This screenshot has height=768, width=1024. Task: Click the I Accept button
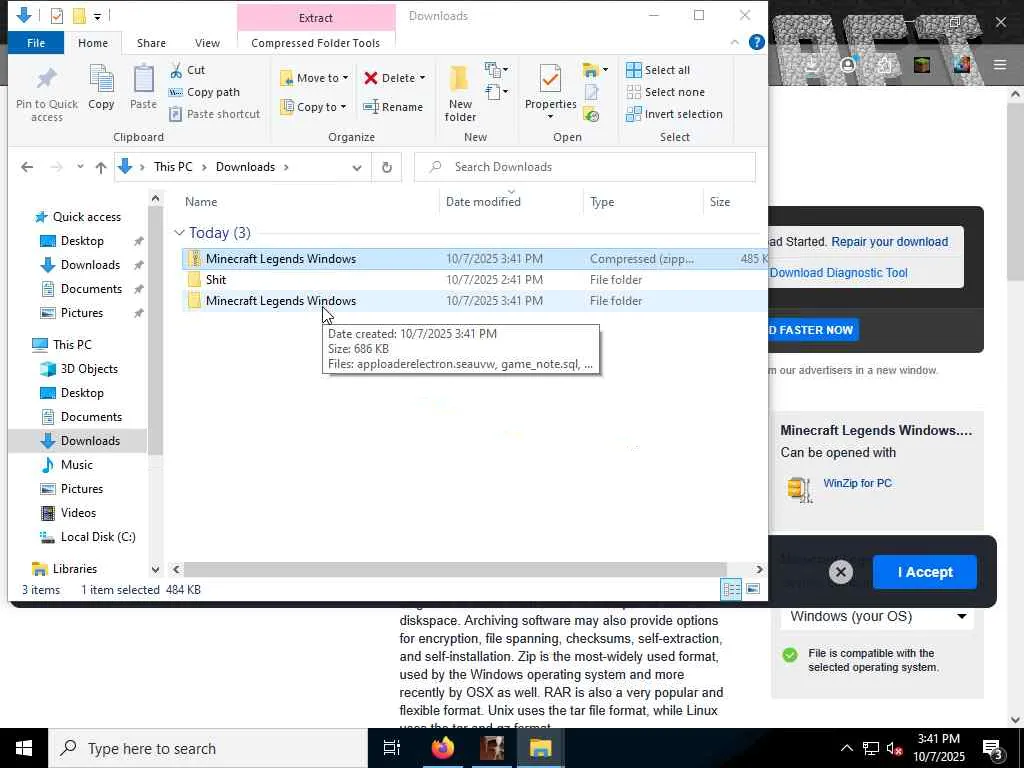[925, 572]
